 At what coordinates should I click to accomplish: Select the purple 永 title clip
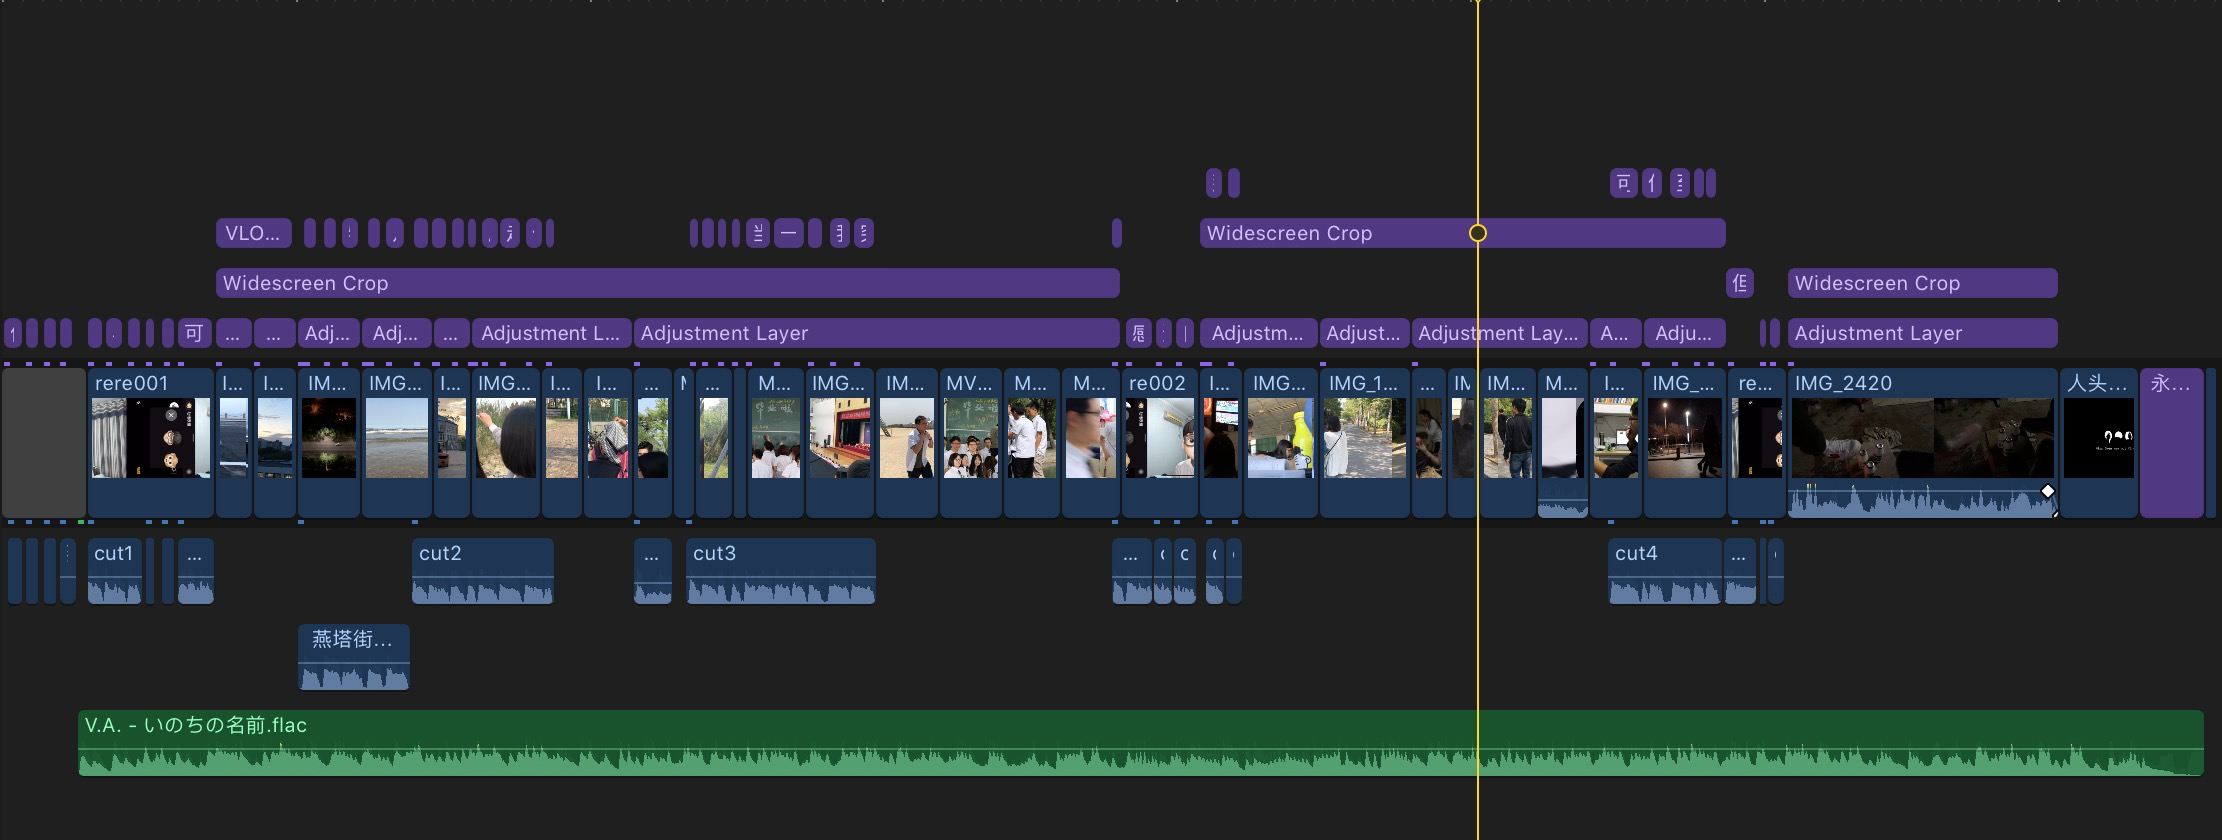[2170, 440]
